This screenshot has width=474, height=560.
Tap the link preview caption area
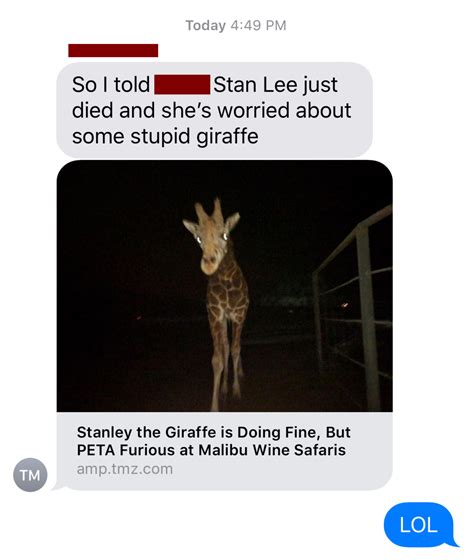coord(225,451)
